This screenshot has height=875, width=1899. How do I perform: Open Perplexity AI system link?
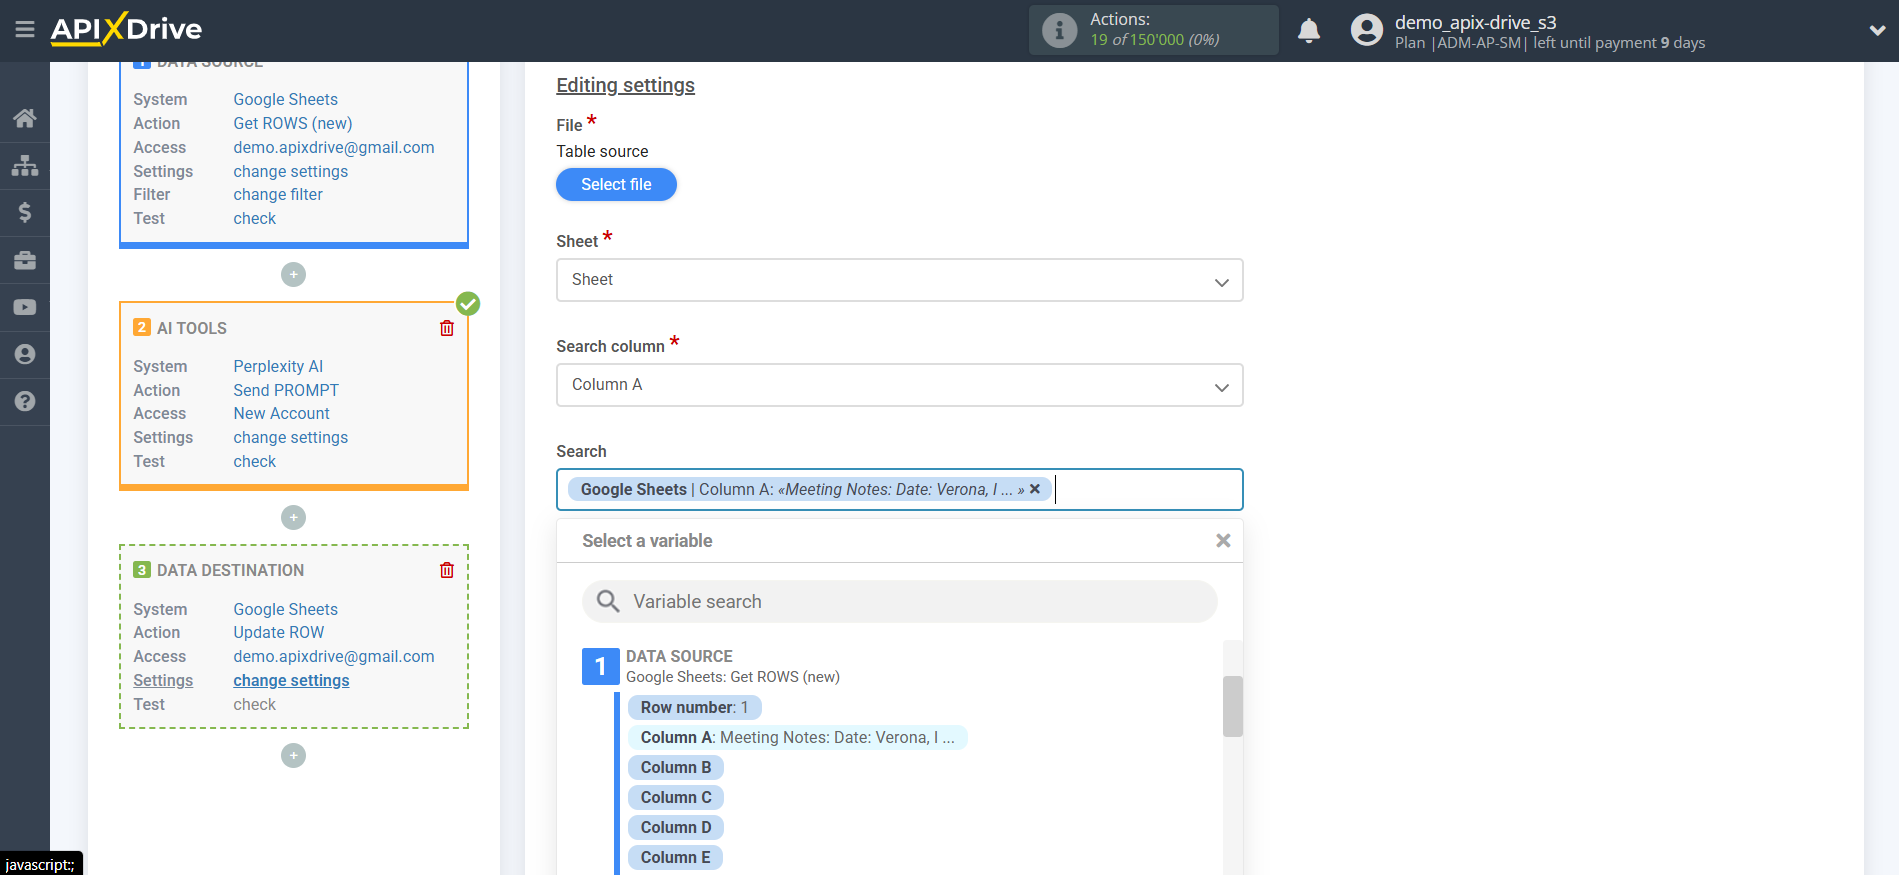point(278,366)
